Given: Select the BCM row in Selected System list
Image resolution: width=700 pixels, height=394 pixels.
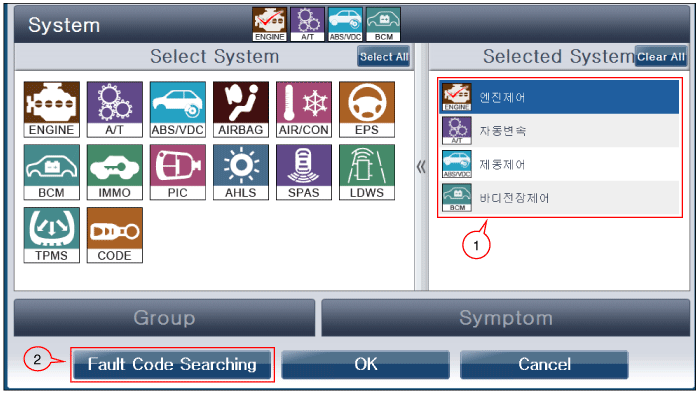Looking at the screenshot, I should pos(559,198).
